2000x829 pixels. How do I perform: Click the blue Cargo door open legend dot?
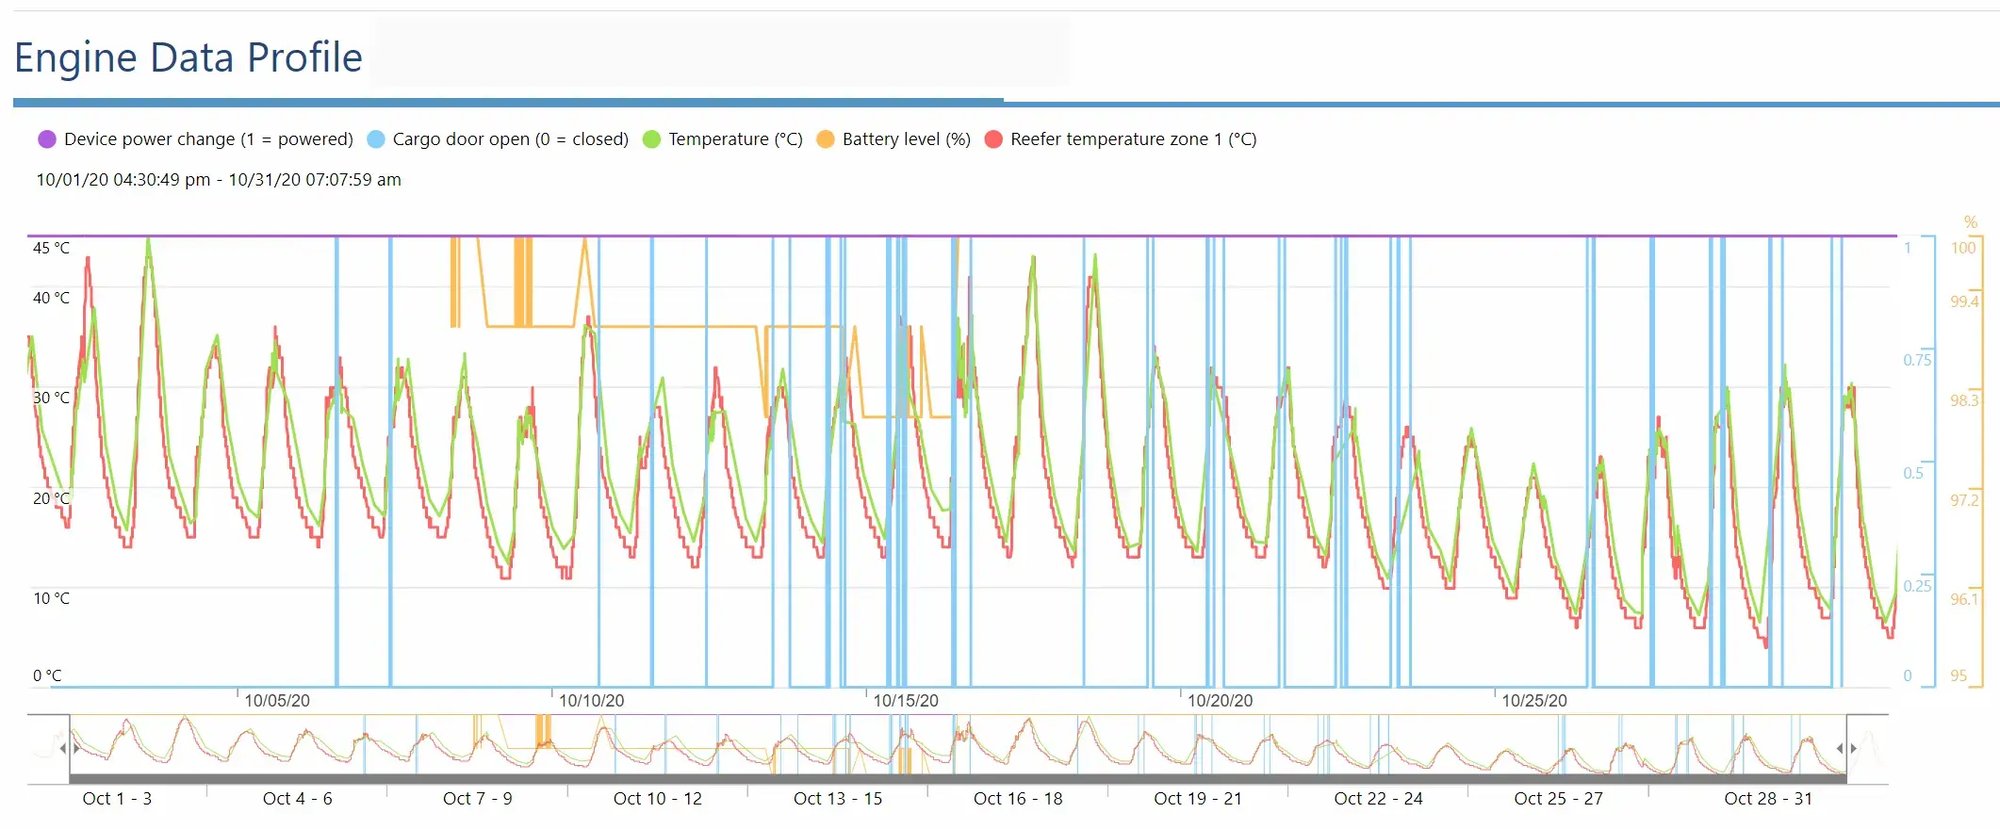point(376,139)
